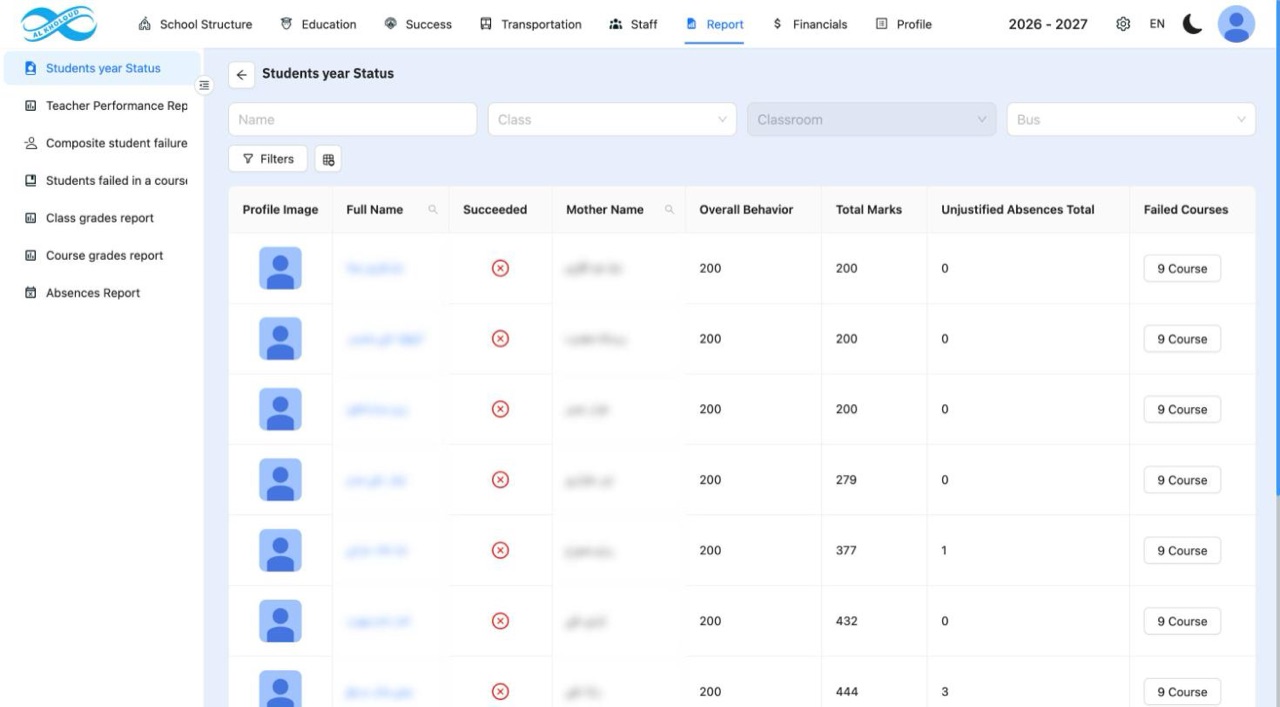The width and height of the screenshot is (1280, 707).
Task: Click the search icon in Full Name header
Action: point(433,210)
